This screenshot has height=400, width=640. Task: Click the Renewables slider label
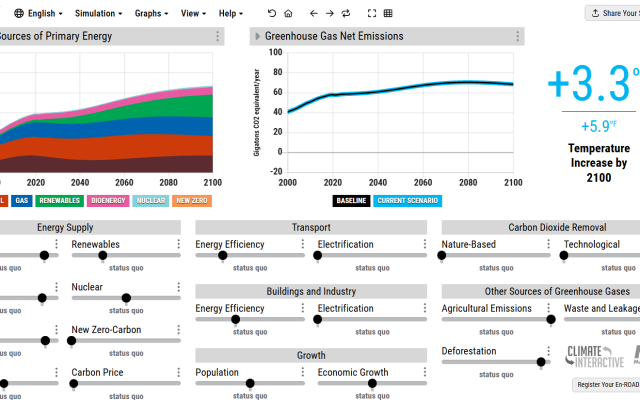point(96,244)
